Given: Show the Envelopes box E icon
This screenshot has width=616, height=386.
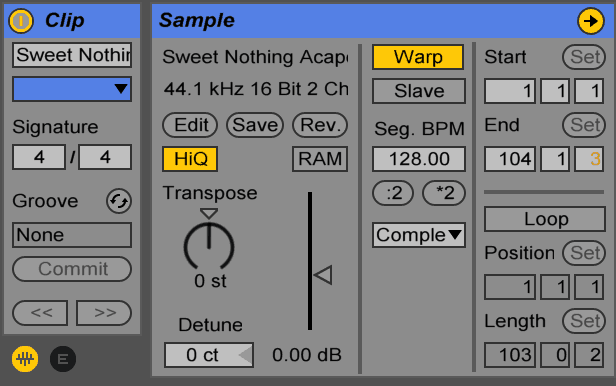Looking at the screenshot, I should [63, 359].
